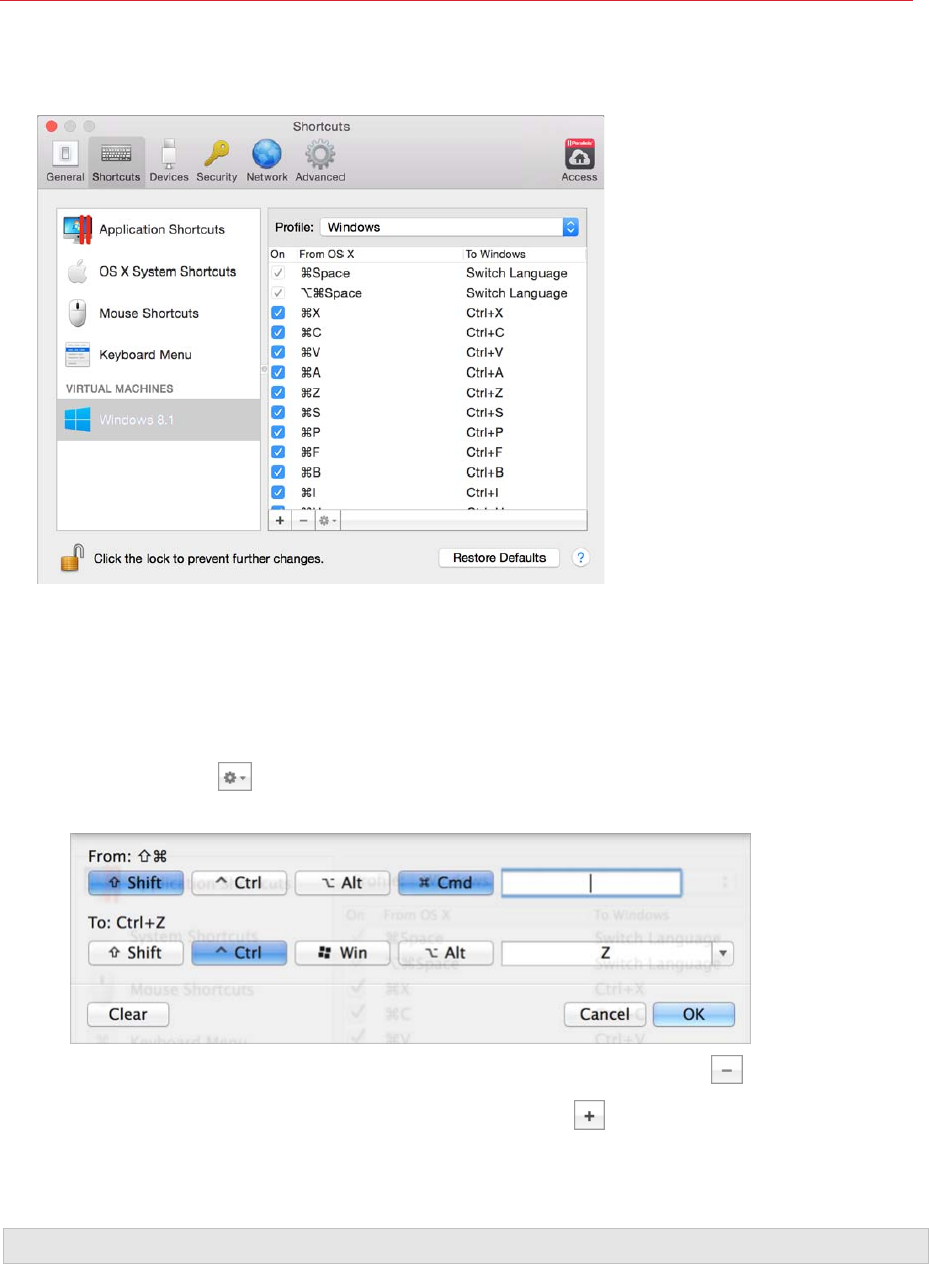
Task: Disable the ⌘V to Ctrl+V shortcut
Action: (x=279, y=353)
